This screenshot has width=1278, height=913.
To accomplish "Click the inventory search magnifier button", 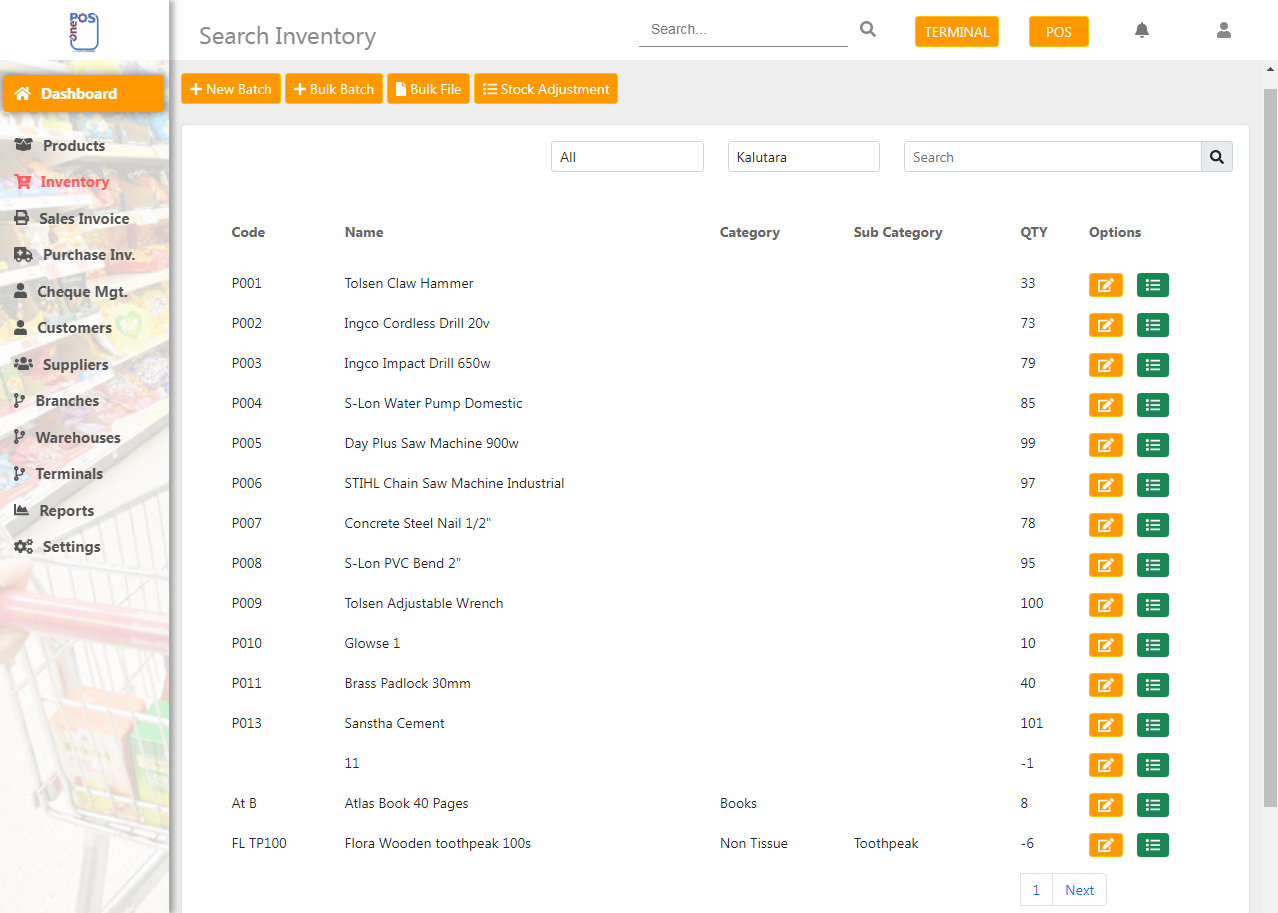I will pyautogui.click(x=1217, y=157).
